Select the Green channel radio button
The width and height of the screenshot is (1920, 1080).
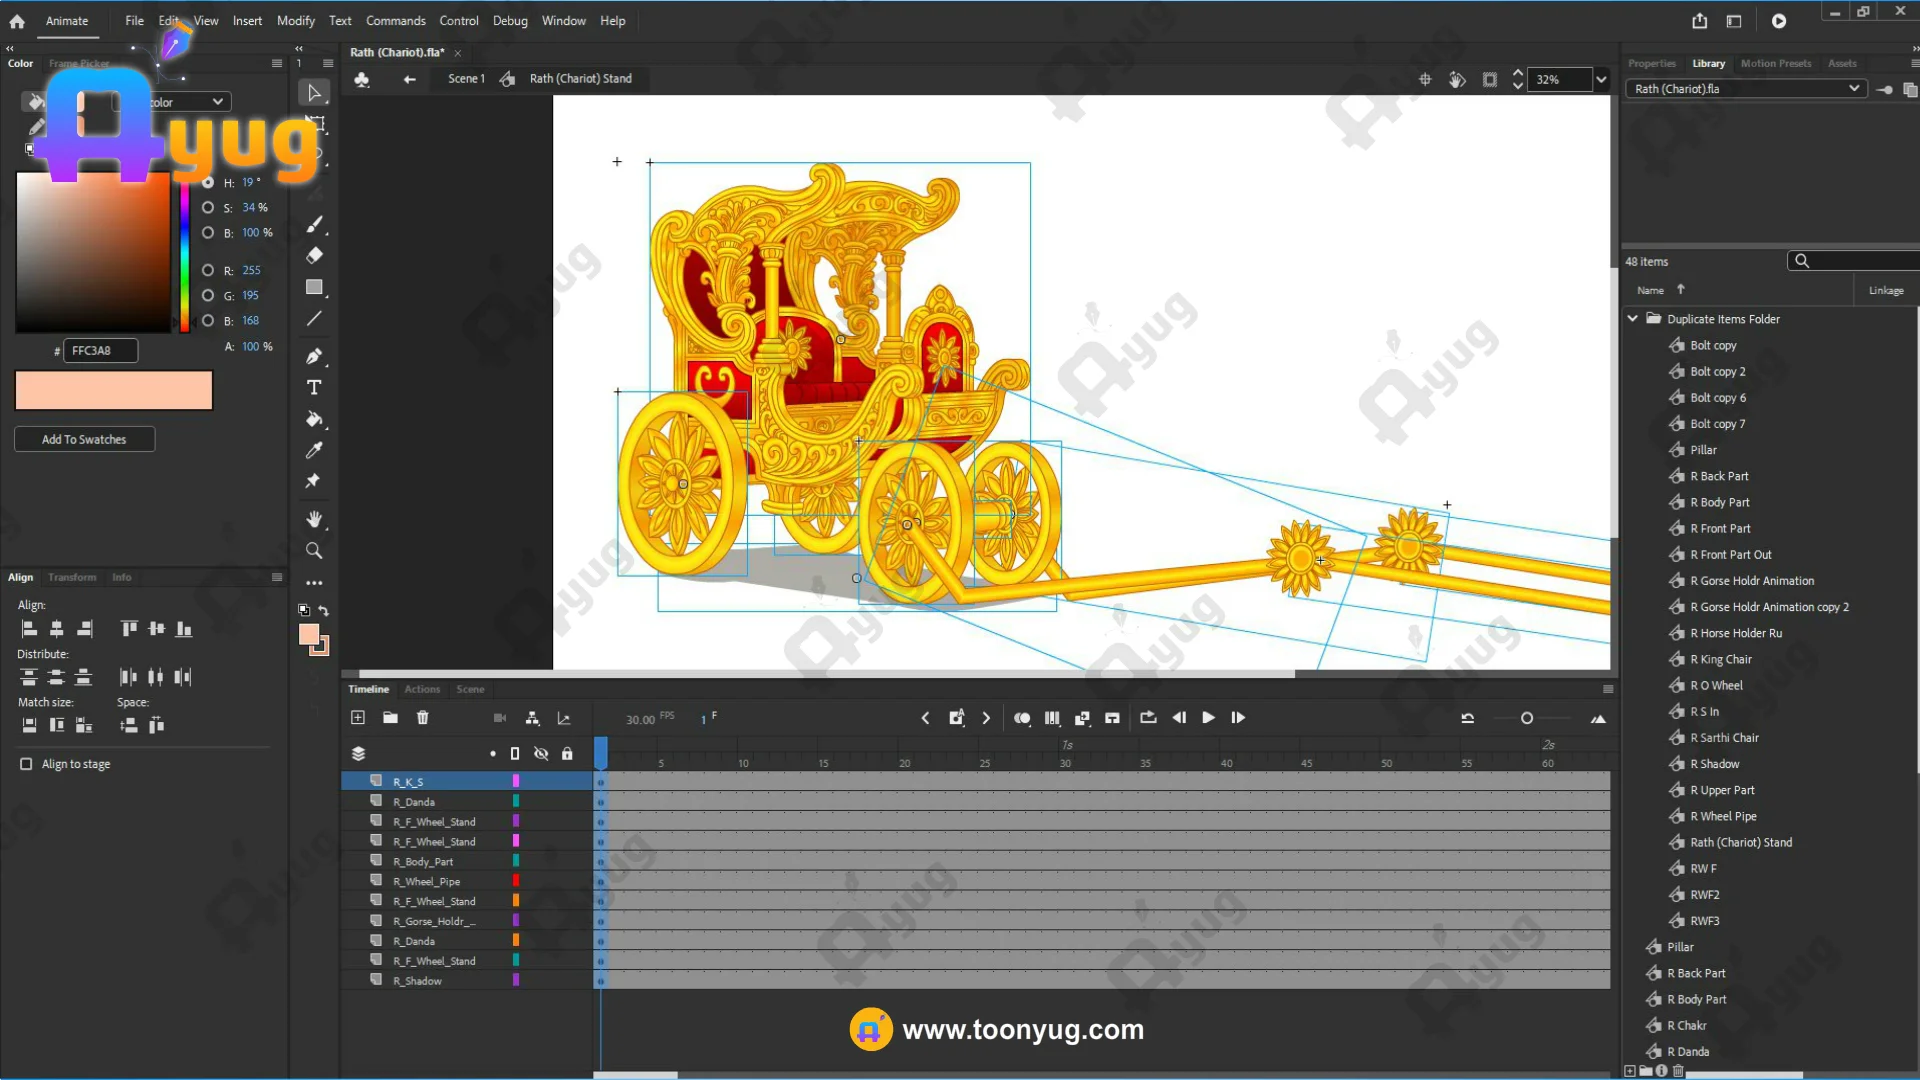coord(208,296)
